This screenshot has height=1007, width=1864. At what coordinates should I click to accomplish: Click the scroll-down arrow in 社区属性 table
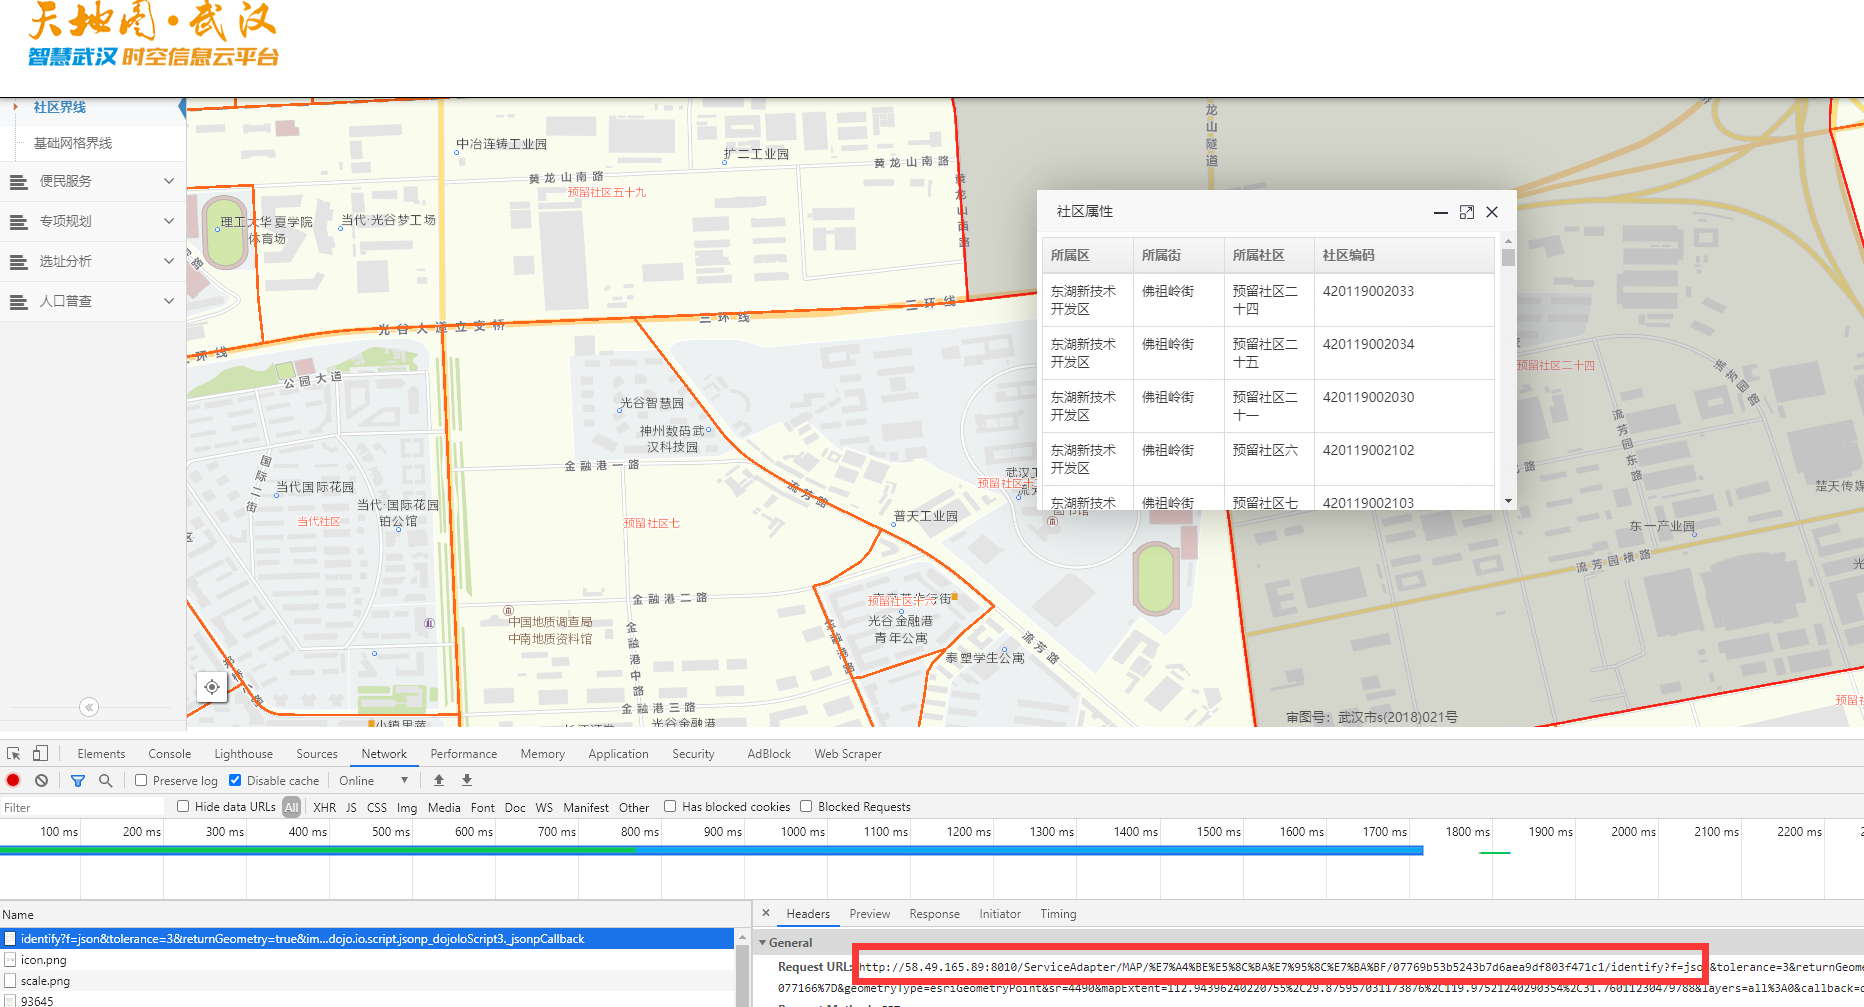tap(1508, 501)
